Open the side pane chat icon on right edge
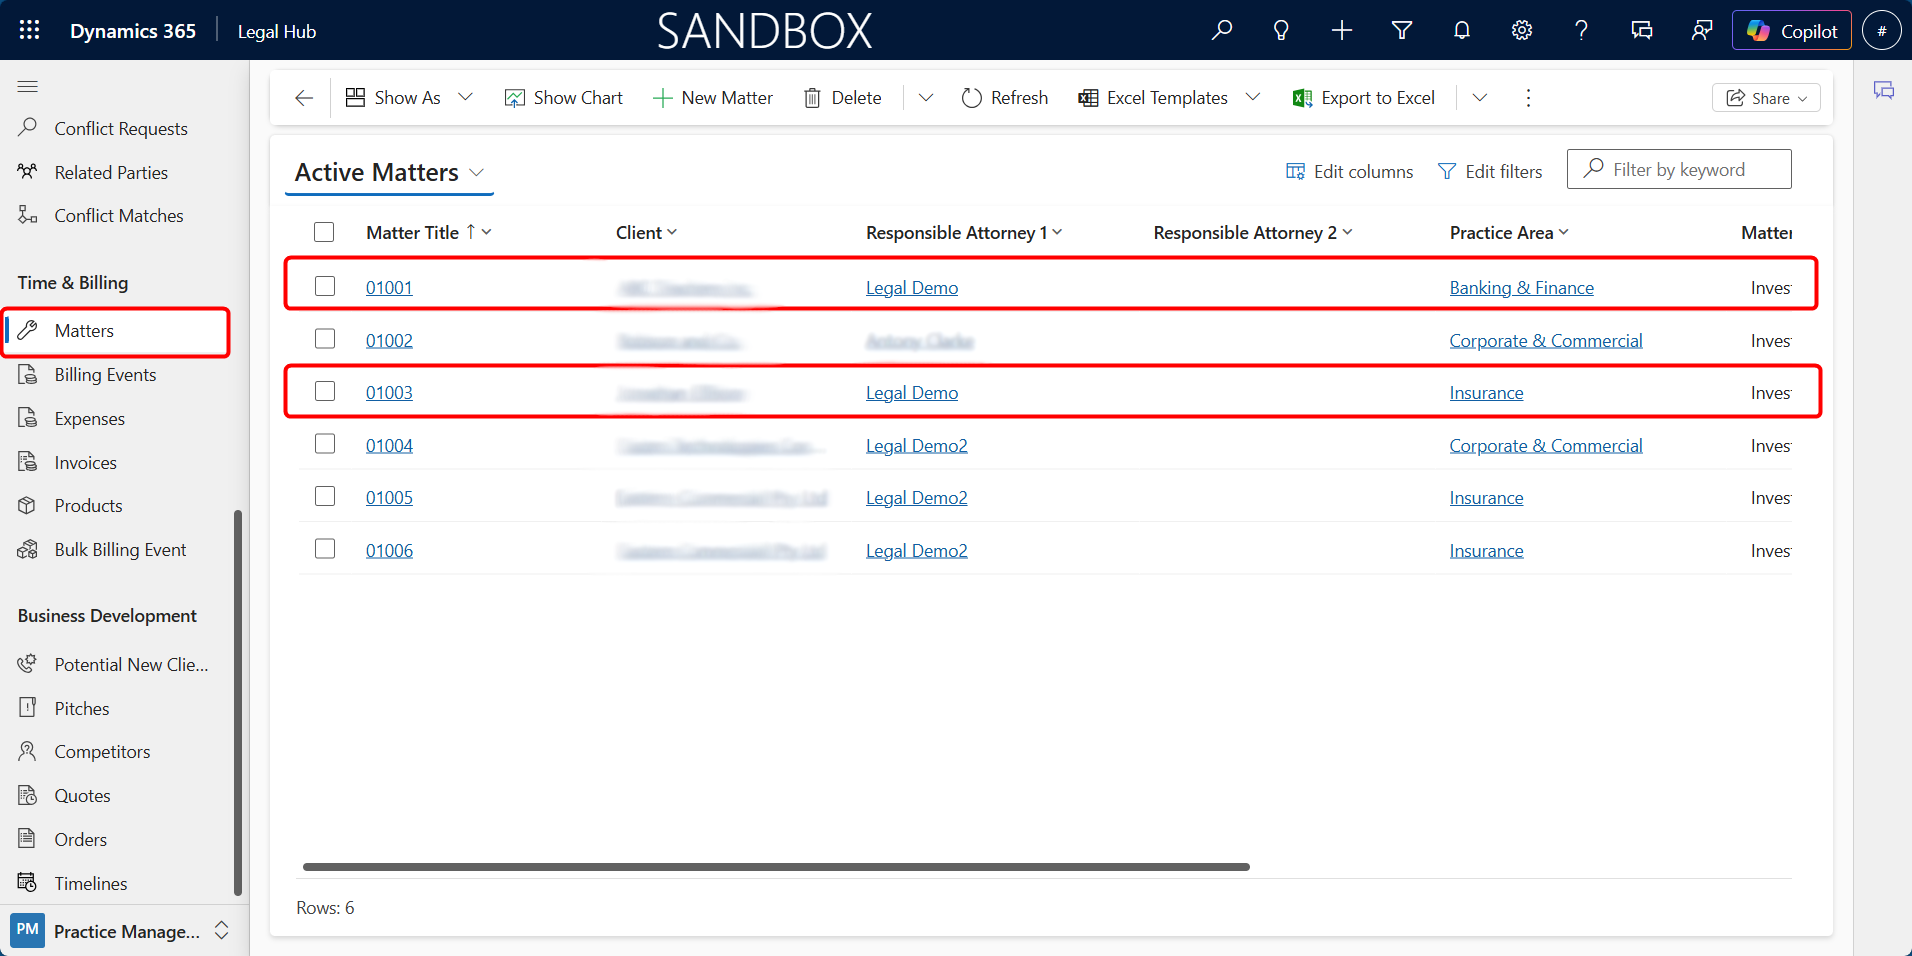Viewport: 1912px width, 956px height. click(1884, 91)
